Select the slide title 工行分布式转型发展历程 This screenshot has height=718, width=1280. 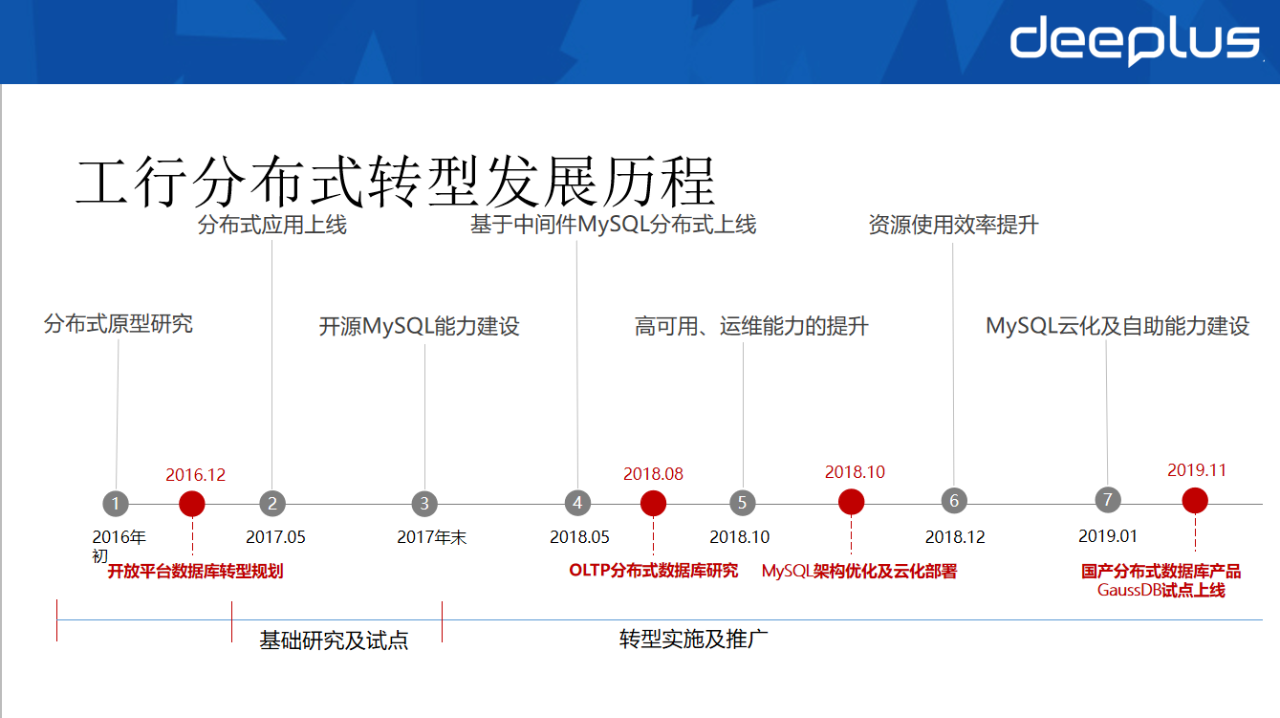[396, 181]
